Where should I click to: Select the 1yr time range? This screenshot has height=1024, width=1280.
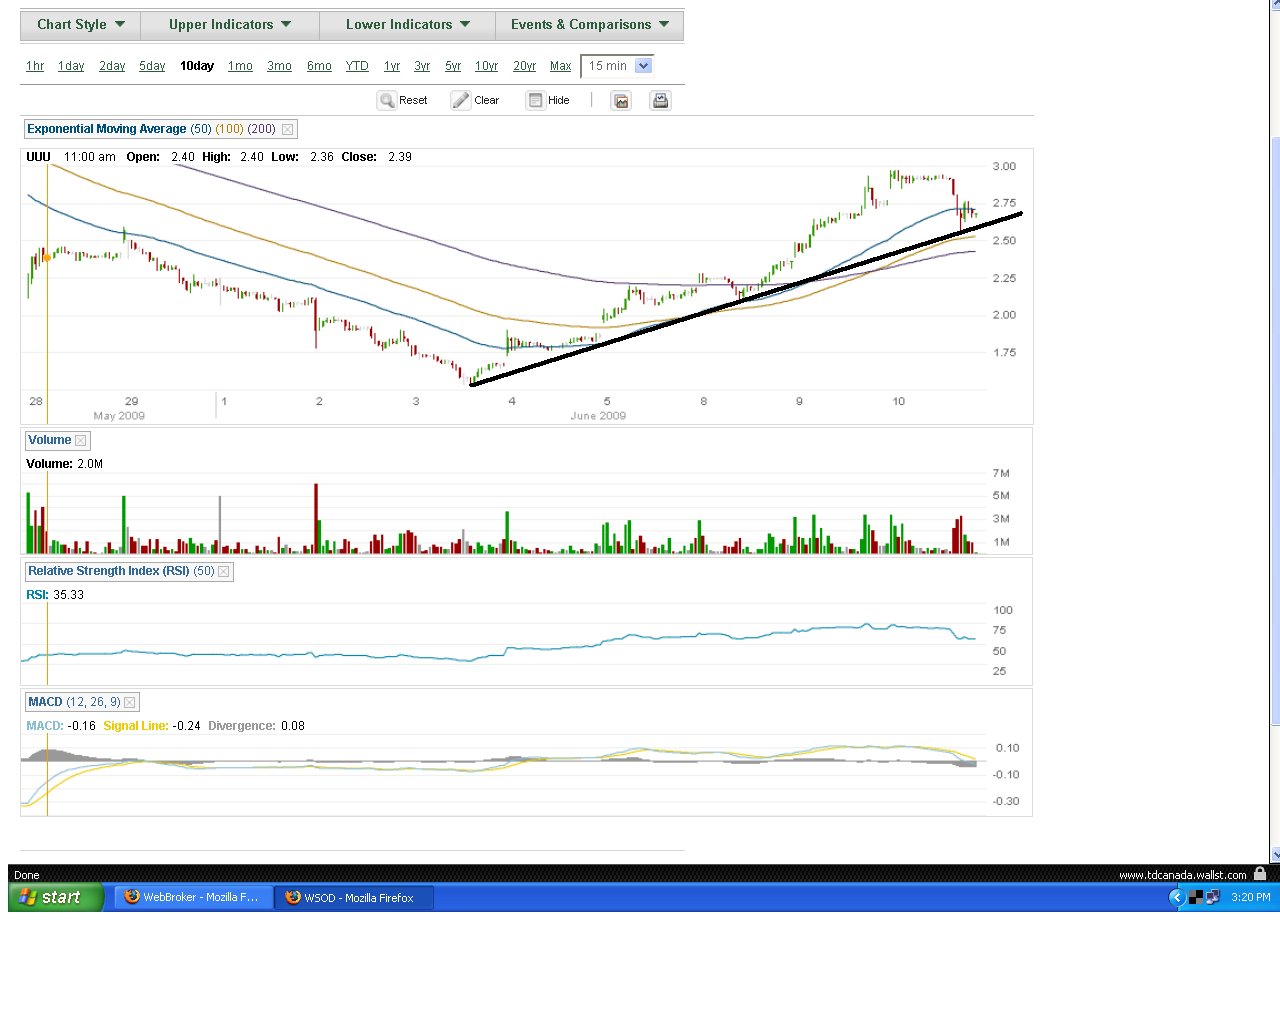(392, 66)
